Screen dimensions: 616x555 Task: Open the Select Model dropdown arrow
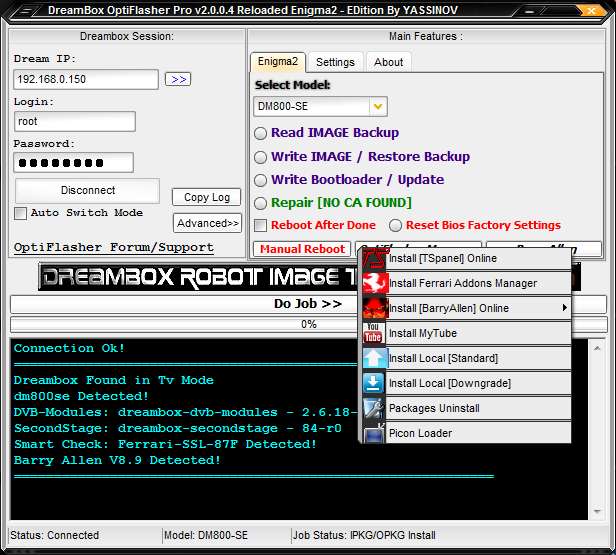click(378, 106)
